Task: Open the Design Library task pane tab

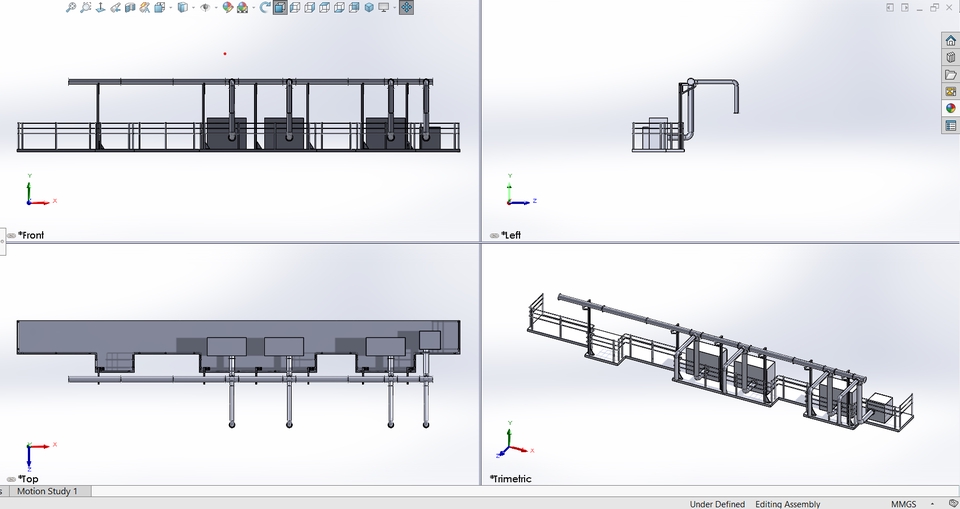Action: [x=950, y=58]
